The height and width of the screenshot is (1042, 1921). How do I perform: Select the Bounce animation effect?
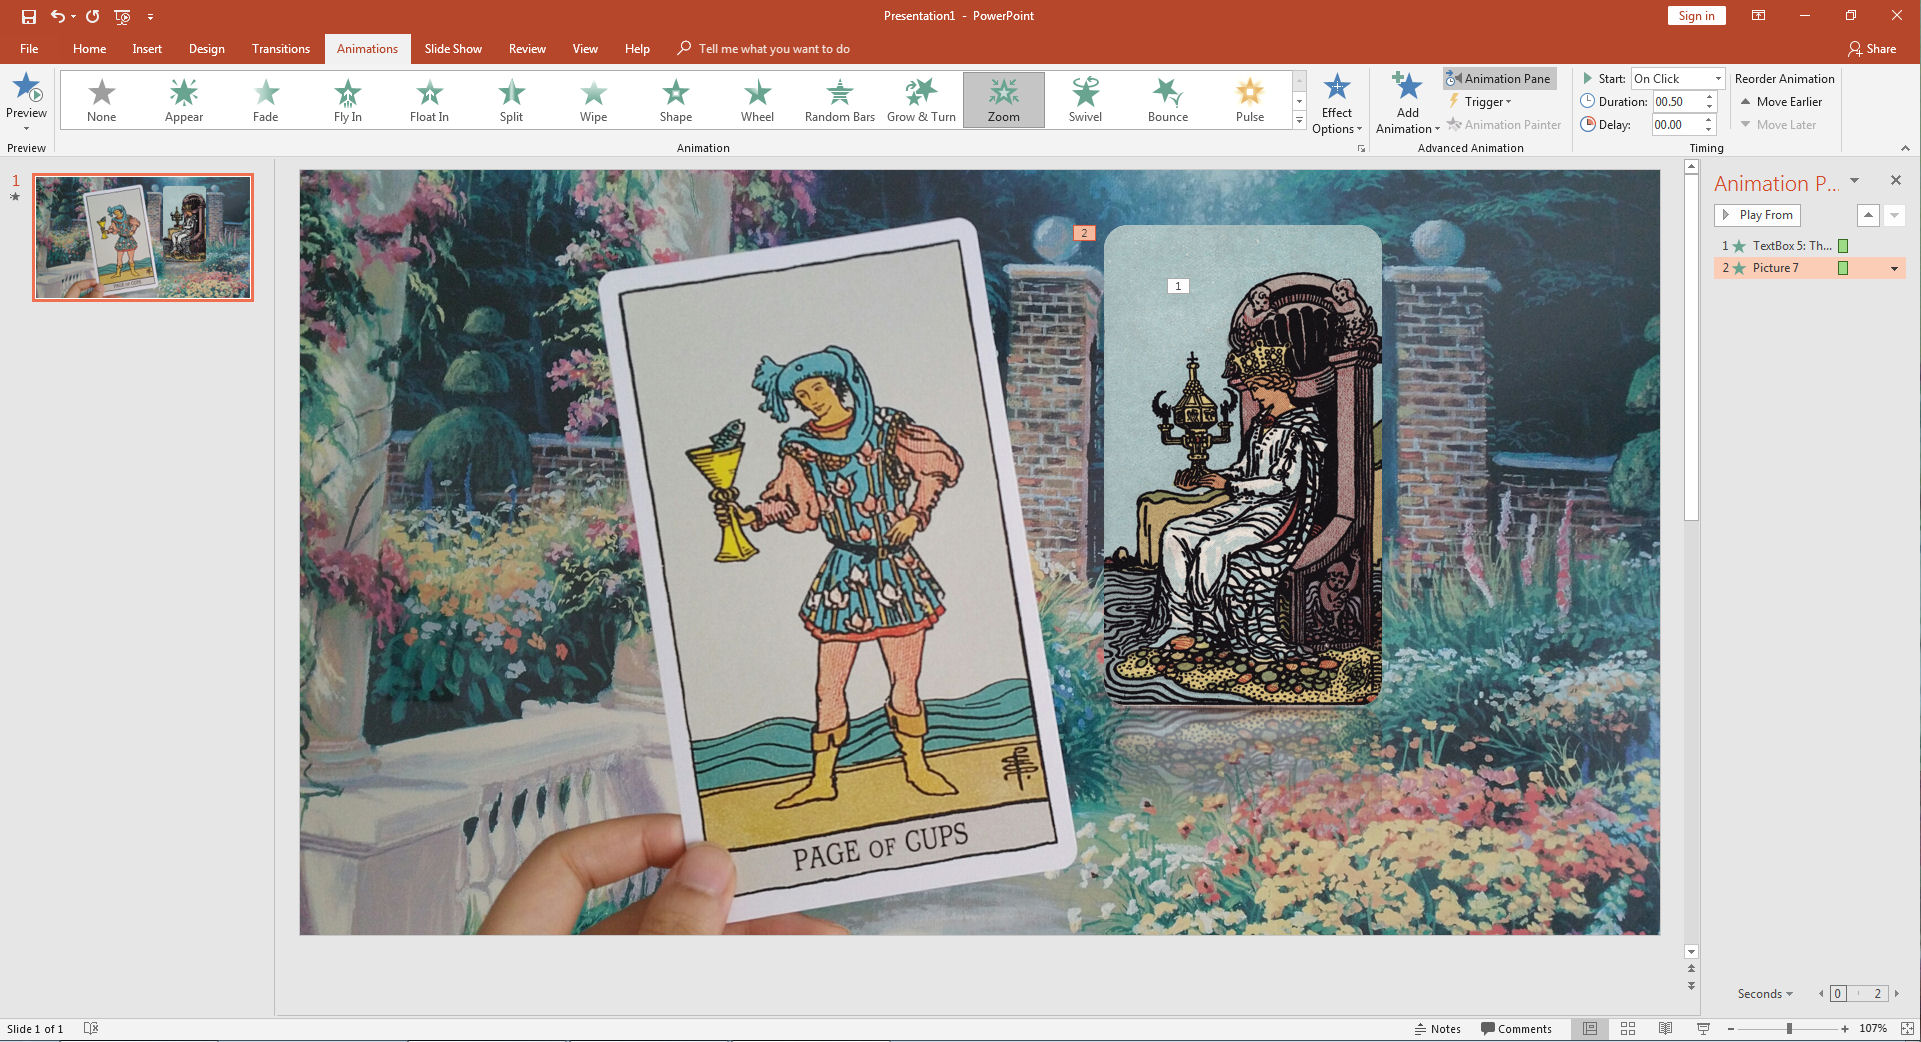click(1167, 100)
